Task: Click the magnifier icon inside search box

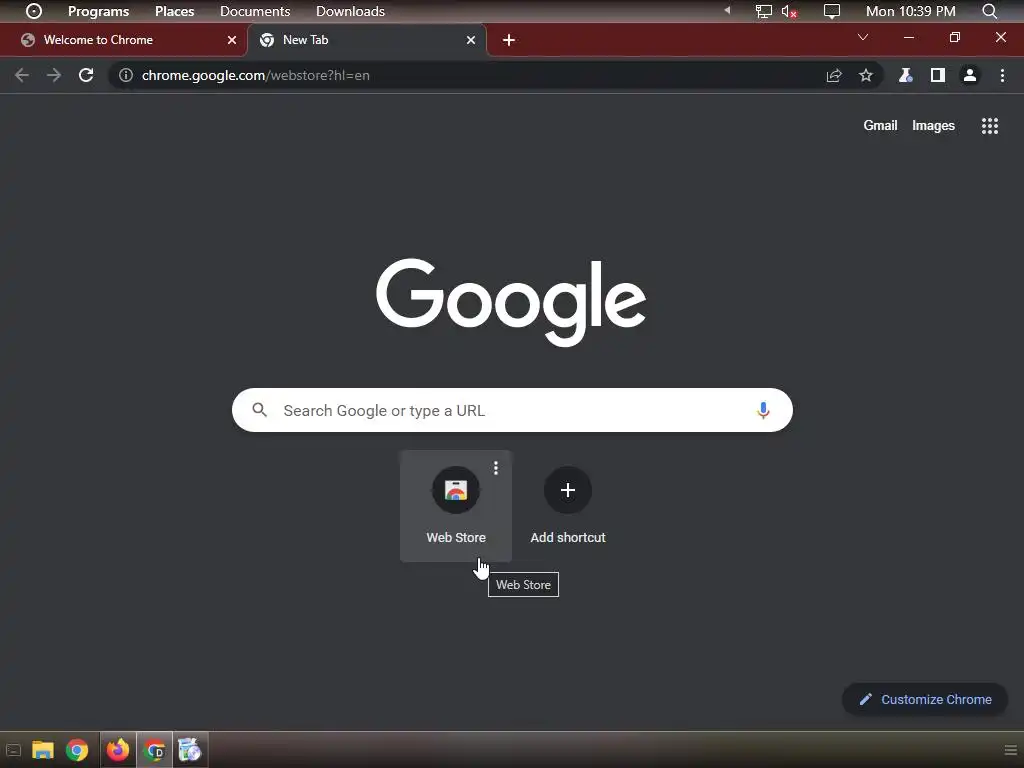Action: [x=260, y=409]
